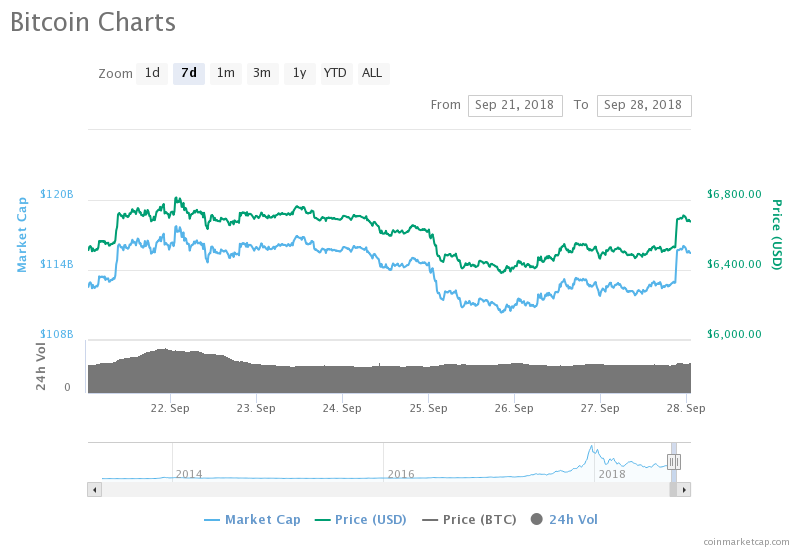This screenshot has height=550, width=800.
Task: Click the 2018 mark in navigator
Action: click(x=612, y=474)
